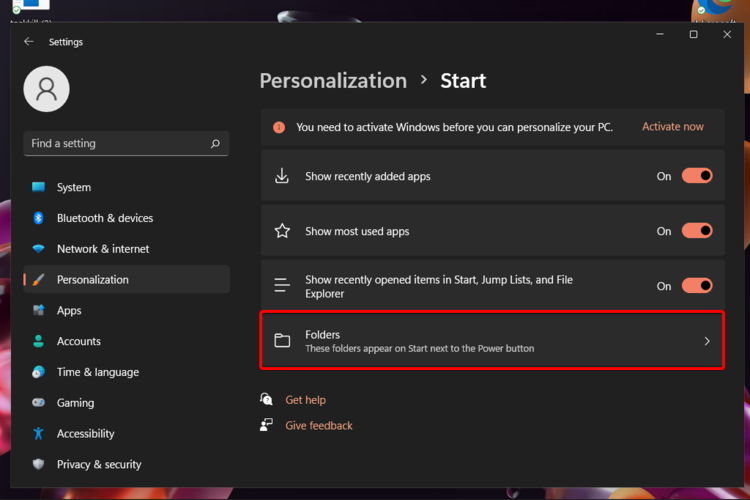The image size is (750, 500).
Task: Open Privacy & security section
Action: pos(98,465)
